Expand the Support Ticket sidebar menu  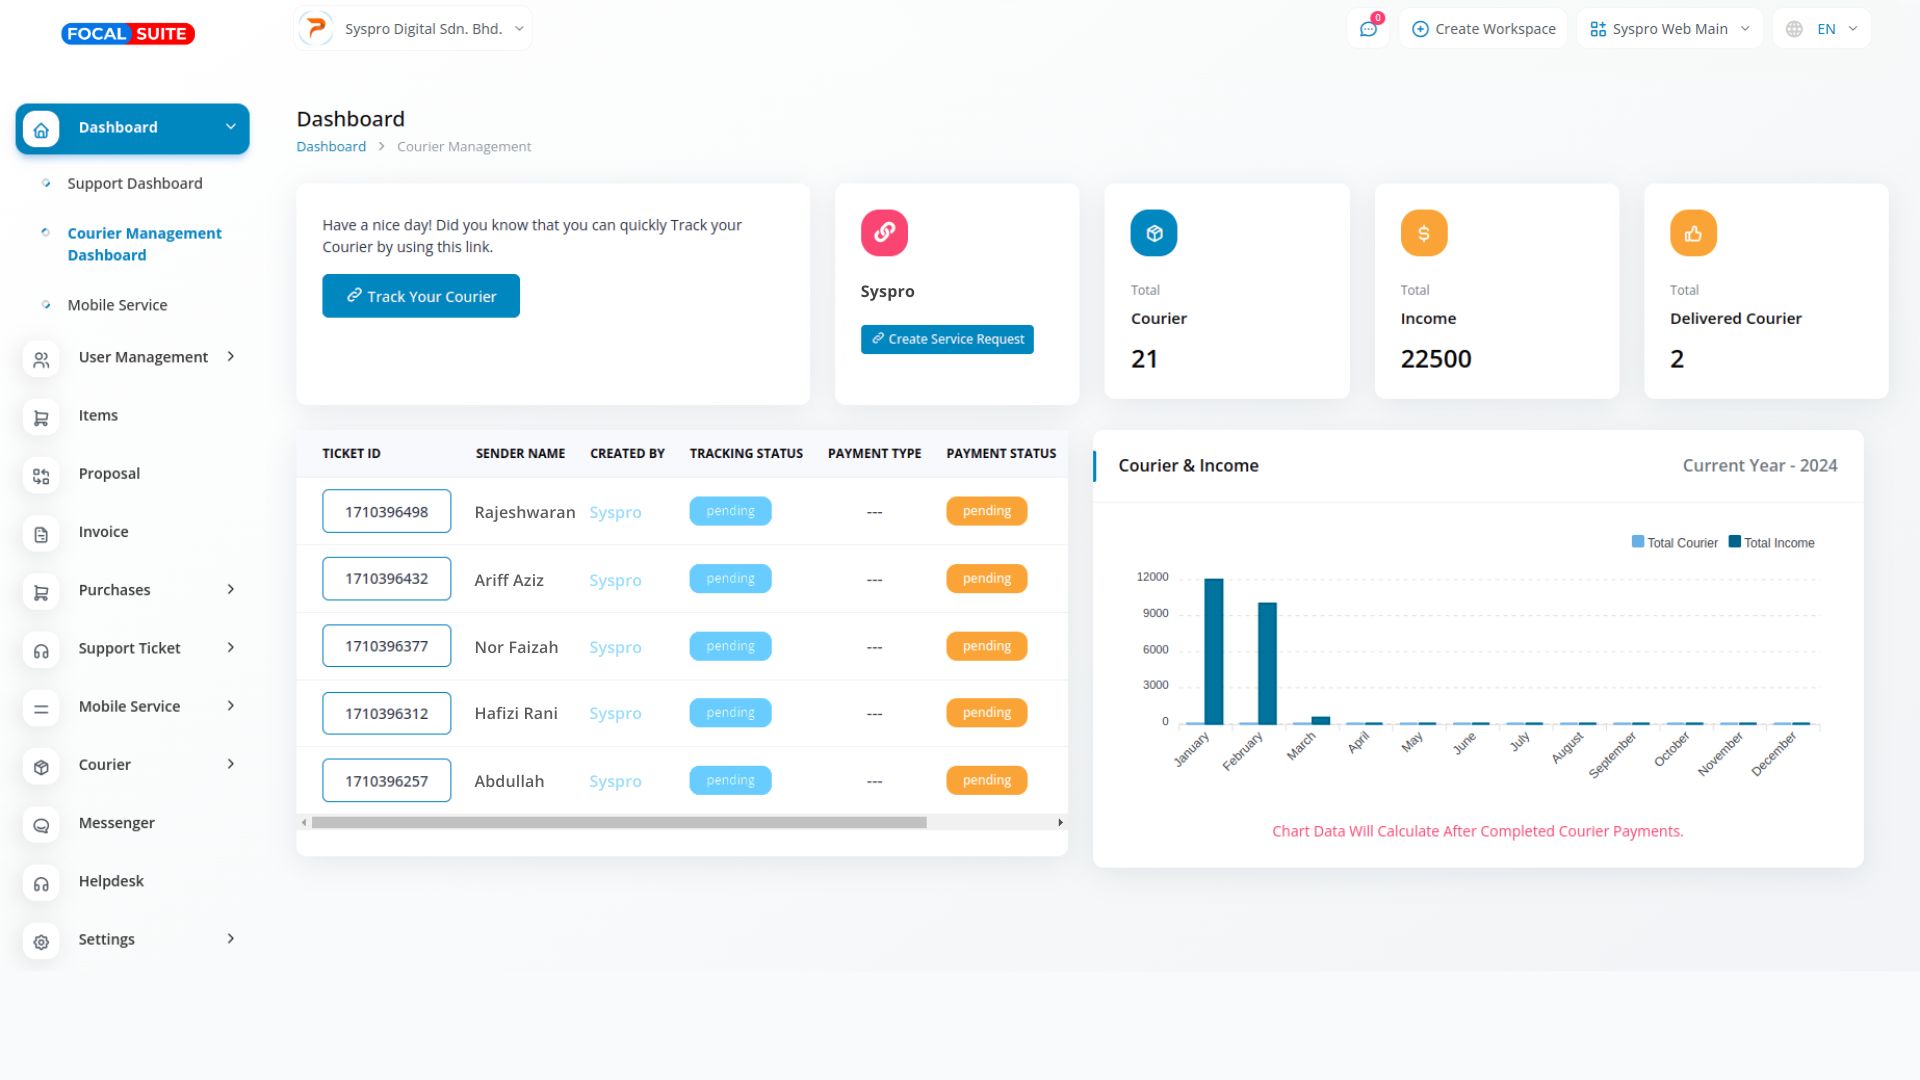pyautogui.click(x=130, y=649)
